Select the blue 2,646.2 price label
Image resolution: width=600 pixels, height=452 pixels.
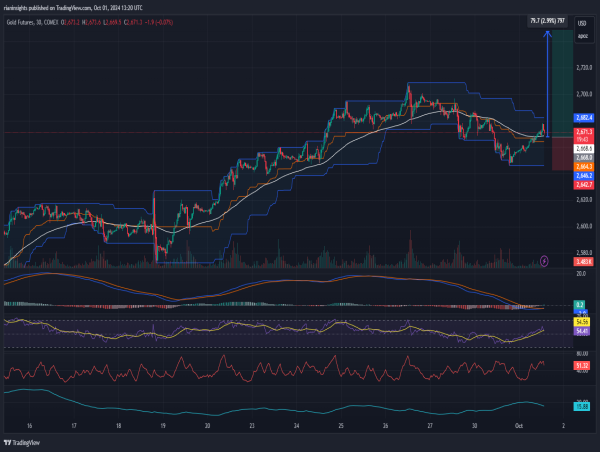(584, 176)
